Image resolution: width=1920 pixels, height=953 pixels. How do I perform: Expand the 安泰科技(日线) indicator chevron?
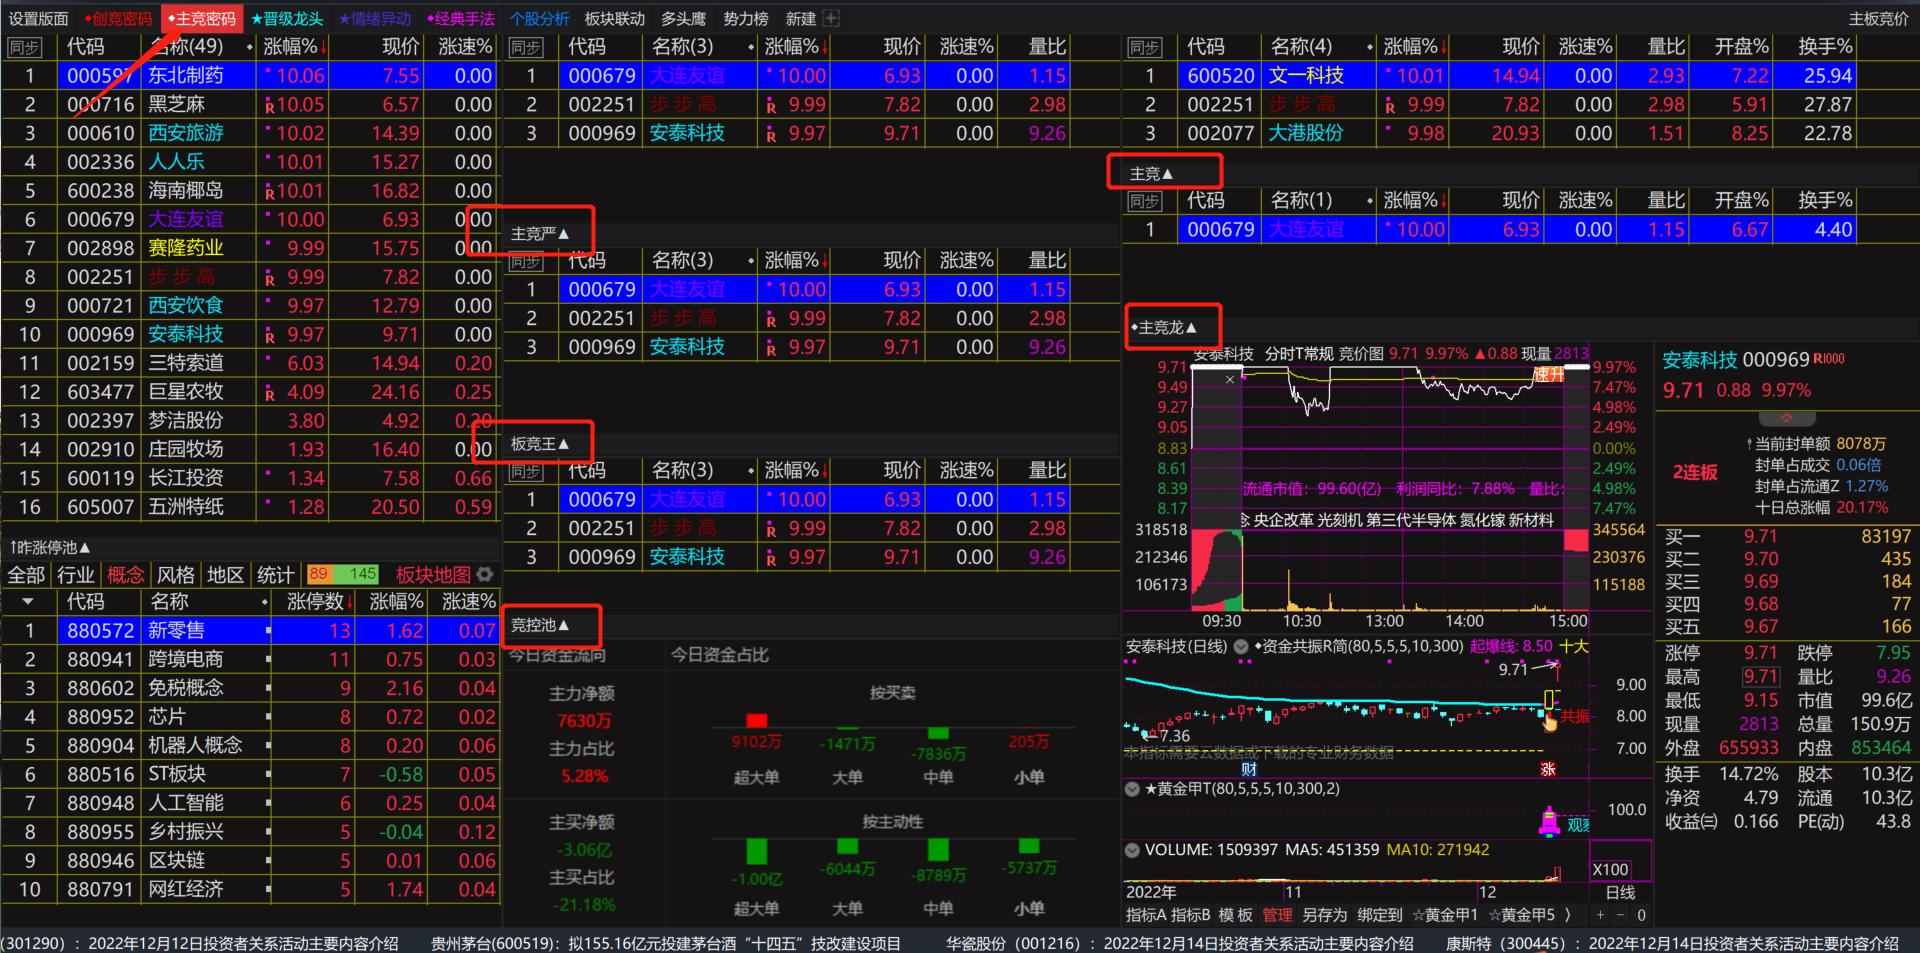click(1241, 646)
